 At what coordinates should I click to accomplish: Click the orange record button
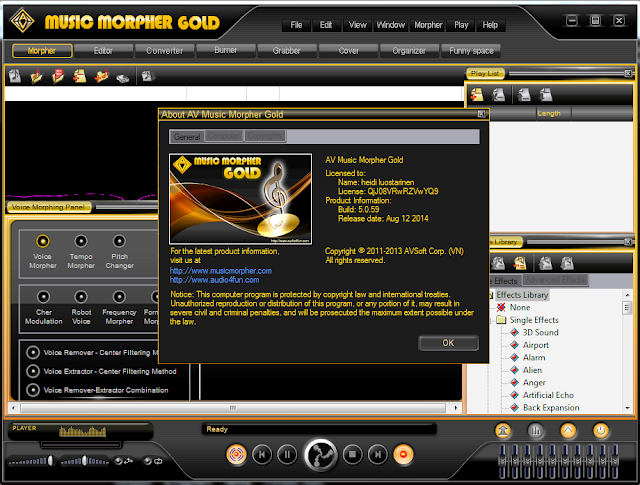(x=403, y=454)
